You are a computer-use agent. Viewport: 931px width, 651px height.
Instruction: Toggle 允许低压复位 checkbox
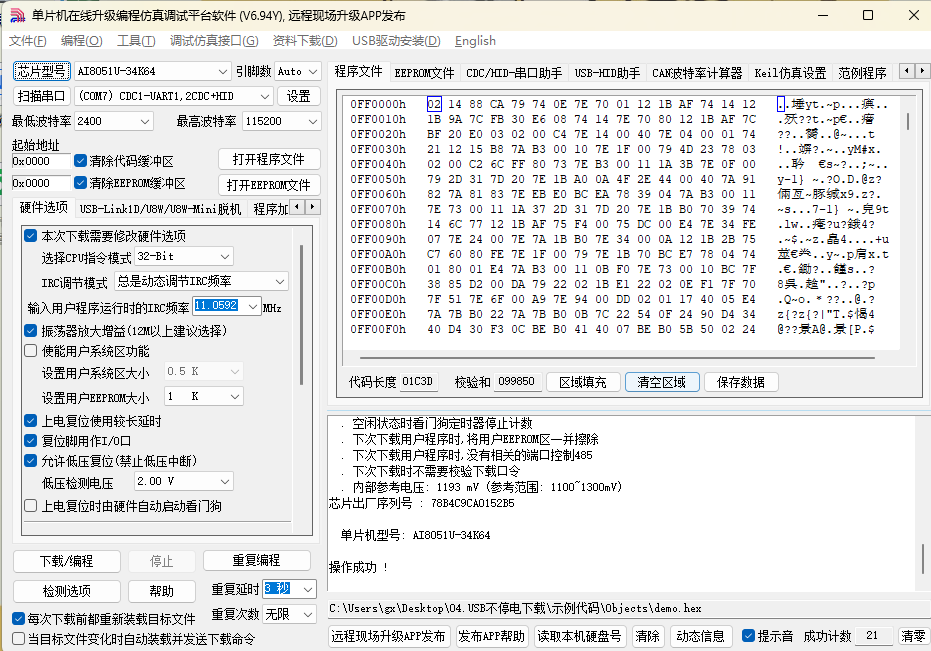(31, 461)
